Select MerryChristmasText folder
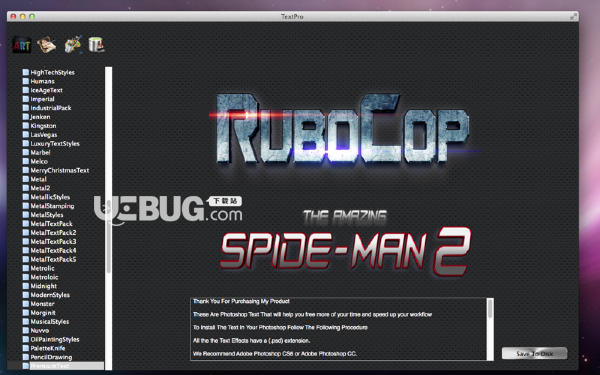 [56, 170]
